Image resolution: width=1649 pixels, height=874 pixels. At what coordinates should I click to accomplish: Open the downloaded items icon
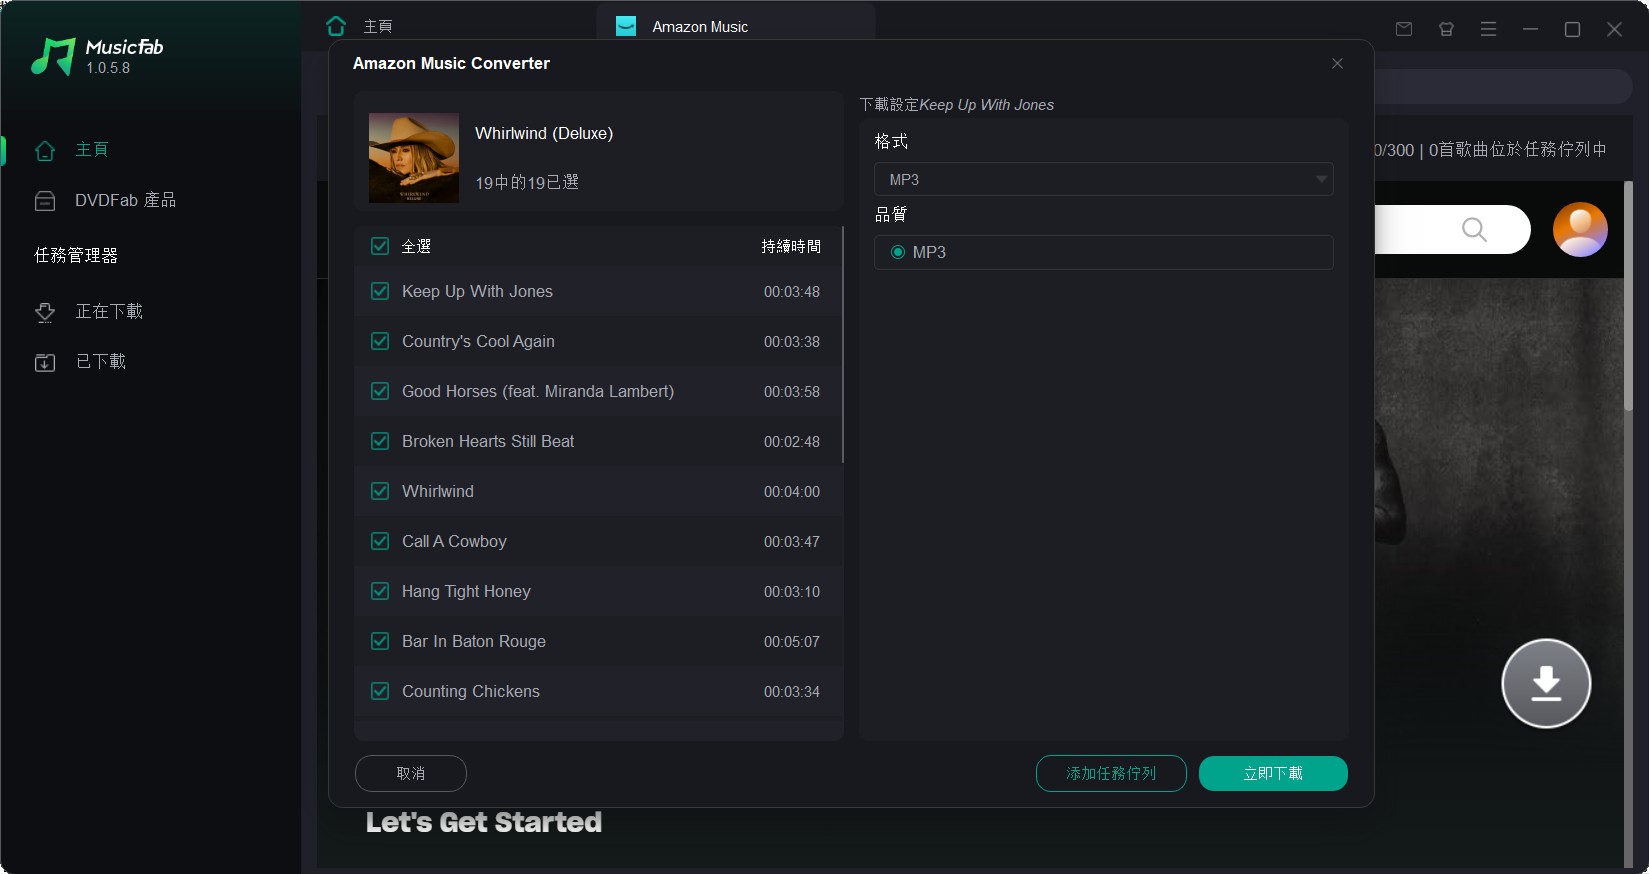click(45, 362)
